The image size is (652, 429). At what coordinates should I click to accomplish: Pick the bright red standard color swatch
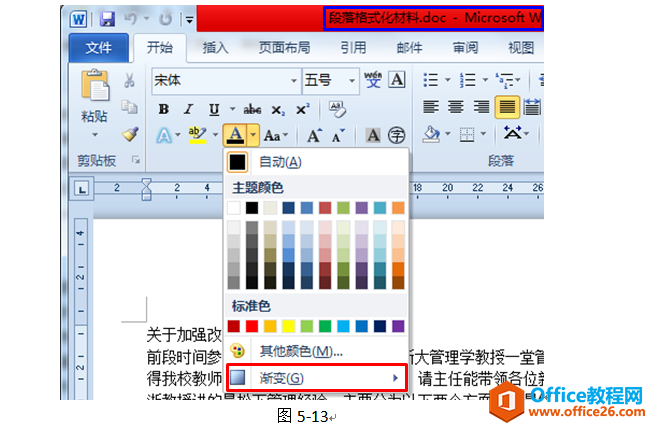(x=252, y=326)
